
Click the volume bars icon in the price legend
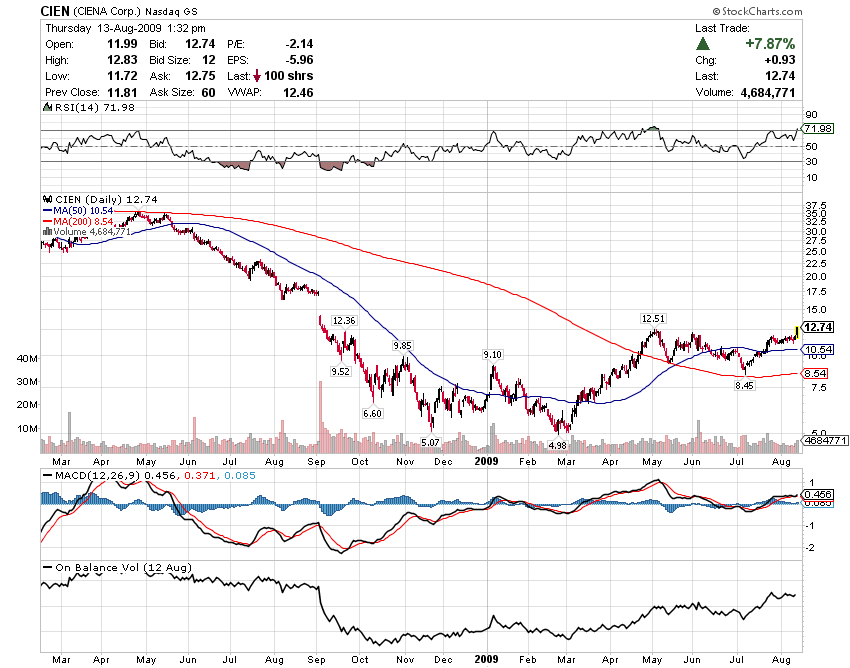click(48, 232)
